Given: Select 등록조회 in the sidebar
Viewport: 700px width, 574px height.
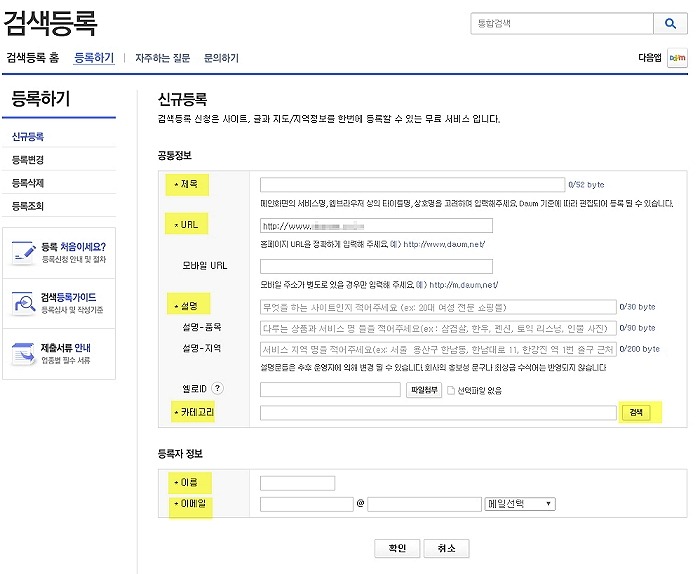Looking at the screenshot, I should (28, 206).
